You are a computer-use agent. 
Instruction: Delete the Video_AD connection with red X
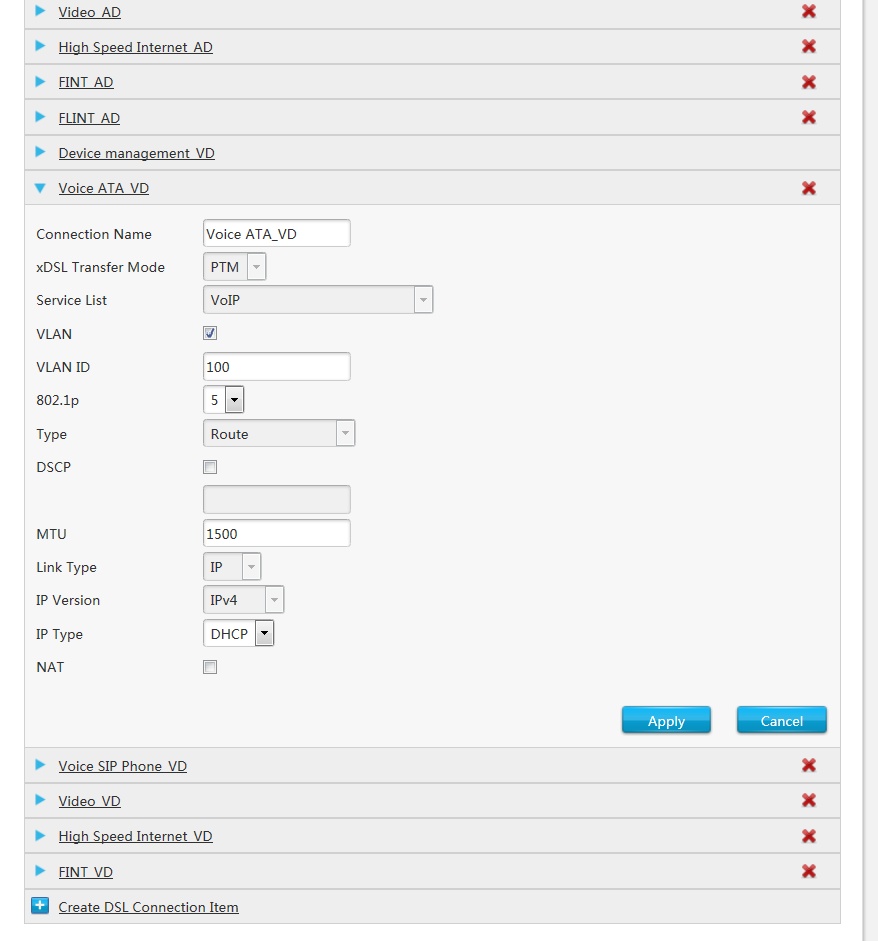click(808, 12)
